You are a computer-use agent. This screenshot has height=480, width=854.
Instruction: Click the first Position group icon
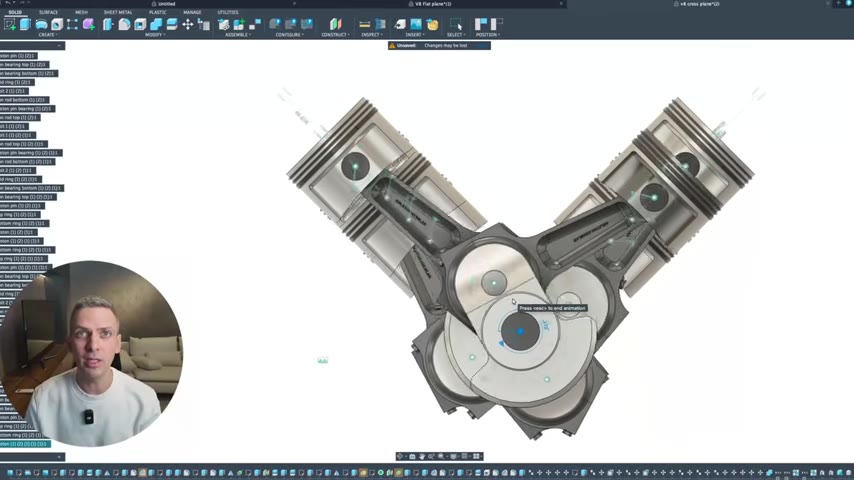point(481,24)
